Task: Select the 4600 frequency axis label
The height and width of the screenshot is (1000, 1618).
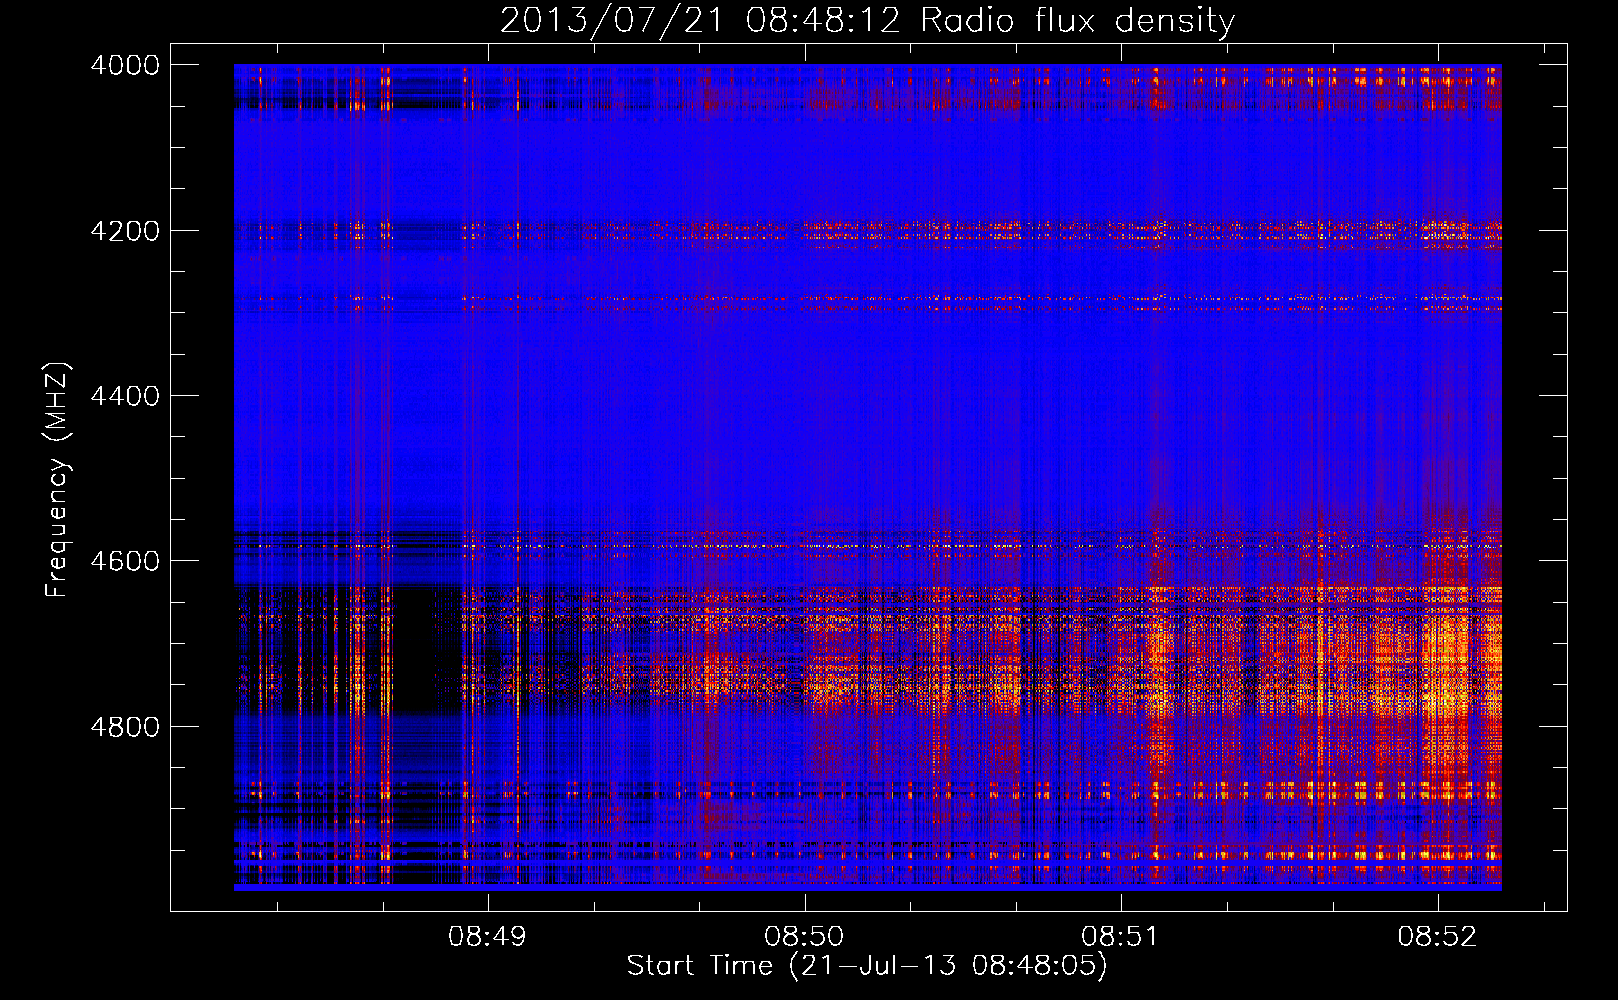Action: (125, 561)
